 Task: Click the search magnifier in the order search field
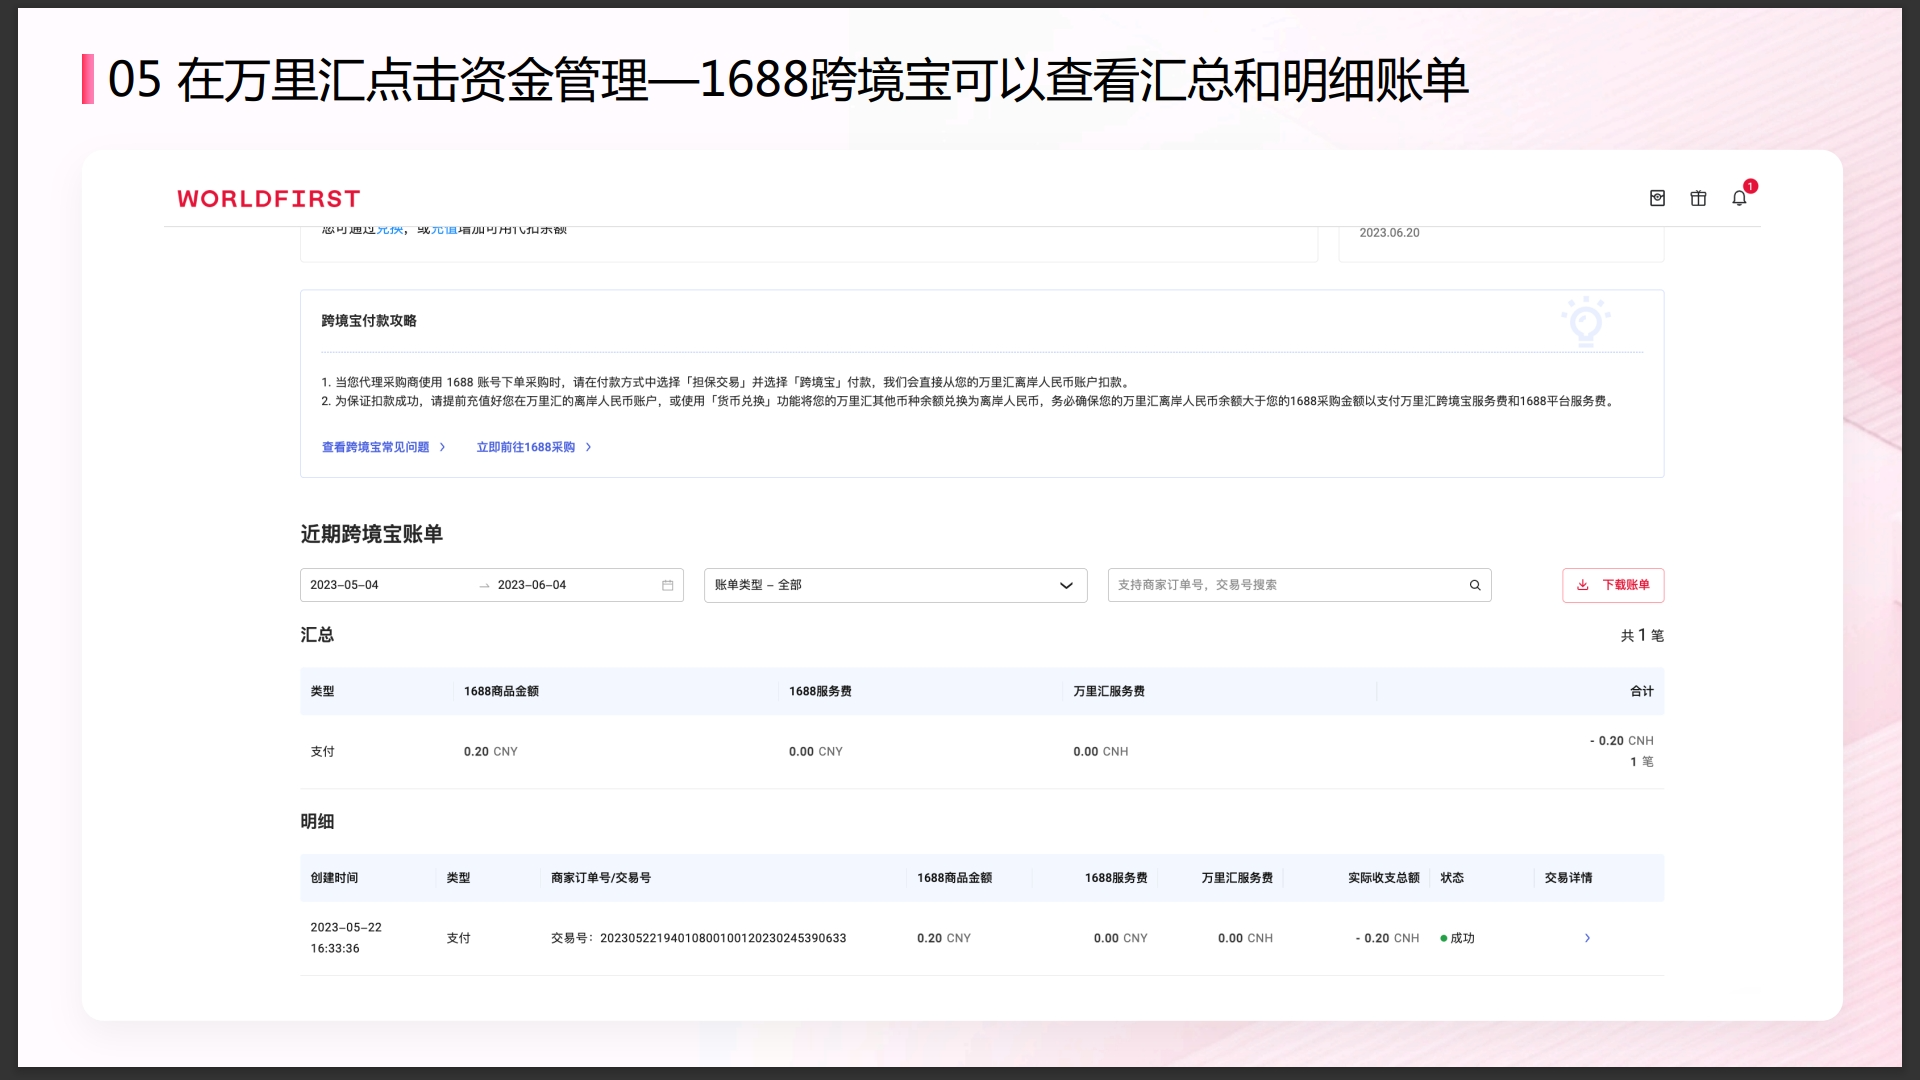1475,585
